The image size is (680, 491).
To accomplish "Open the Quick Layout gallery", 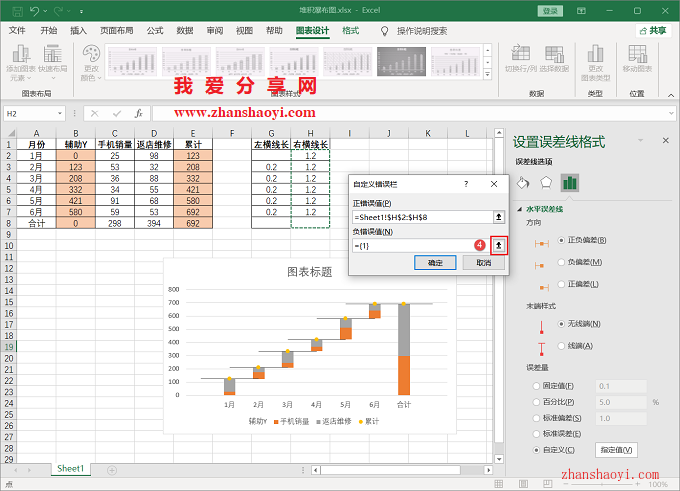I will tap(52, 63).
